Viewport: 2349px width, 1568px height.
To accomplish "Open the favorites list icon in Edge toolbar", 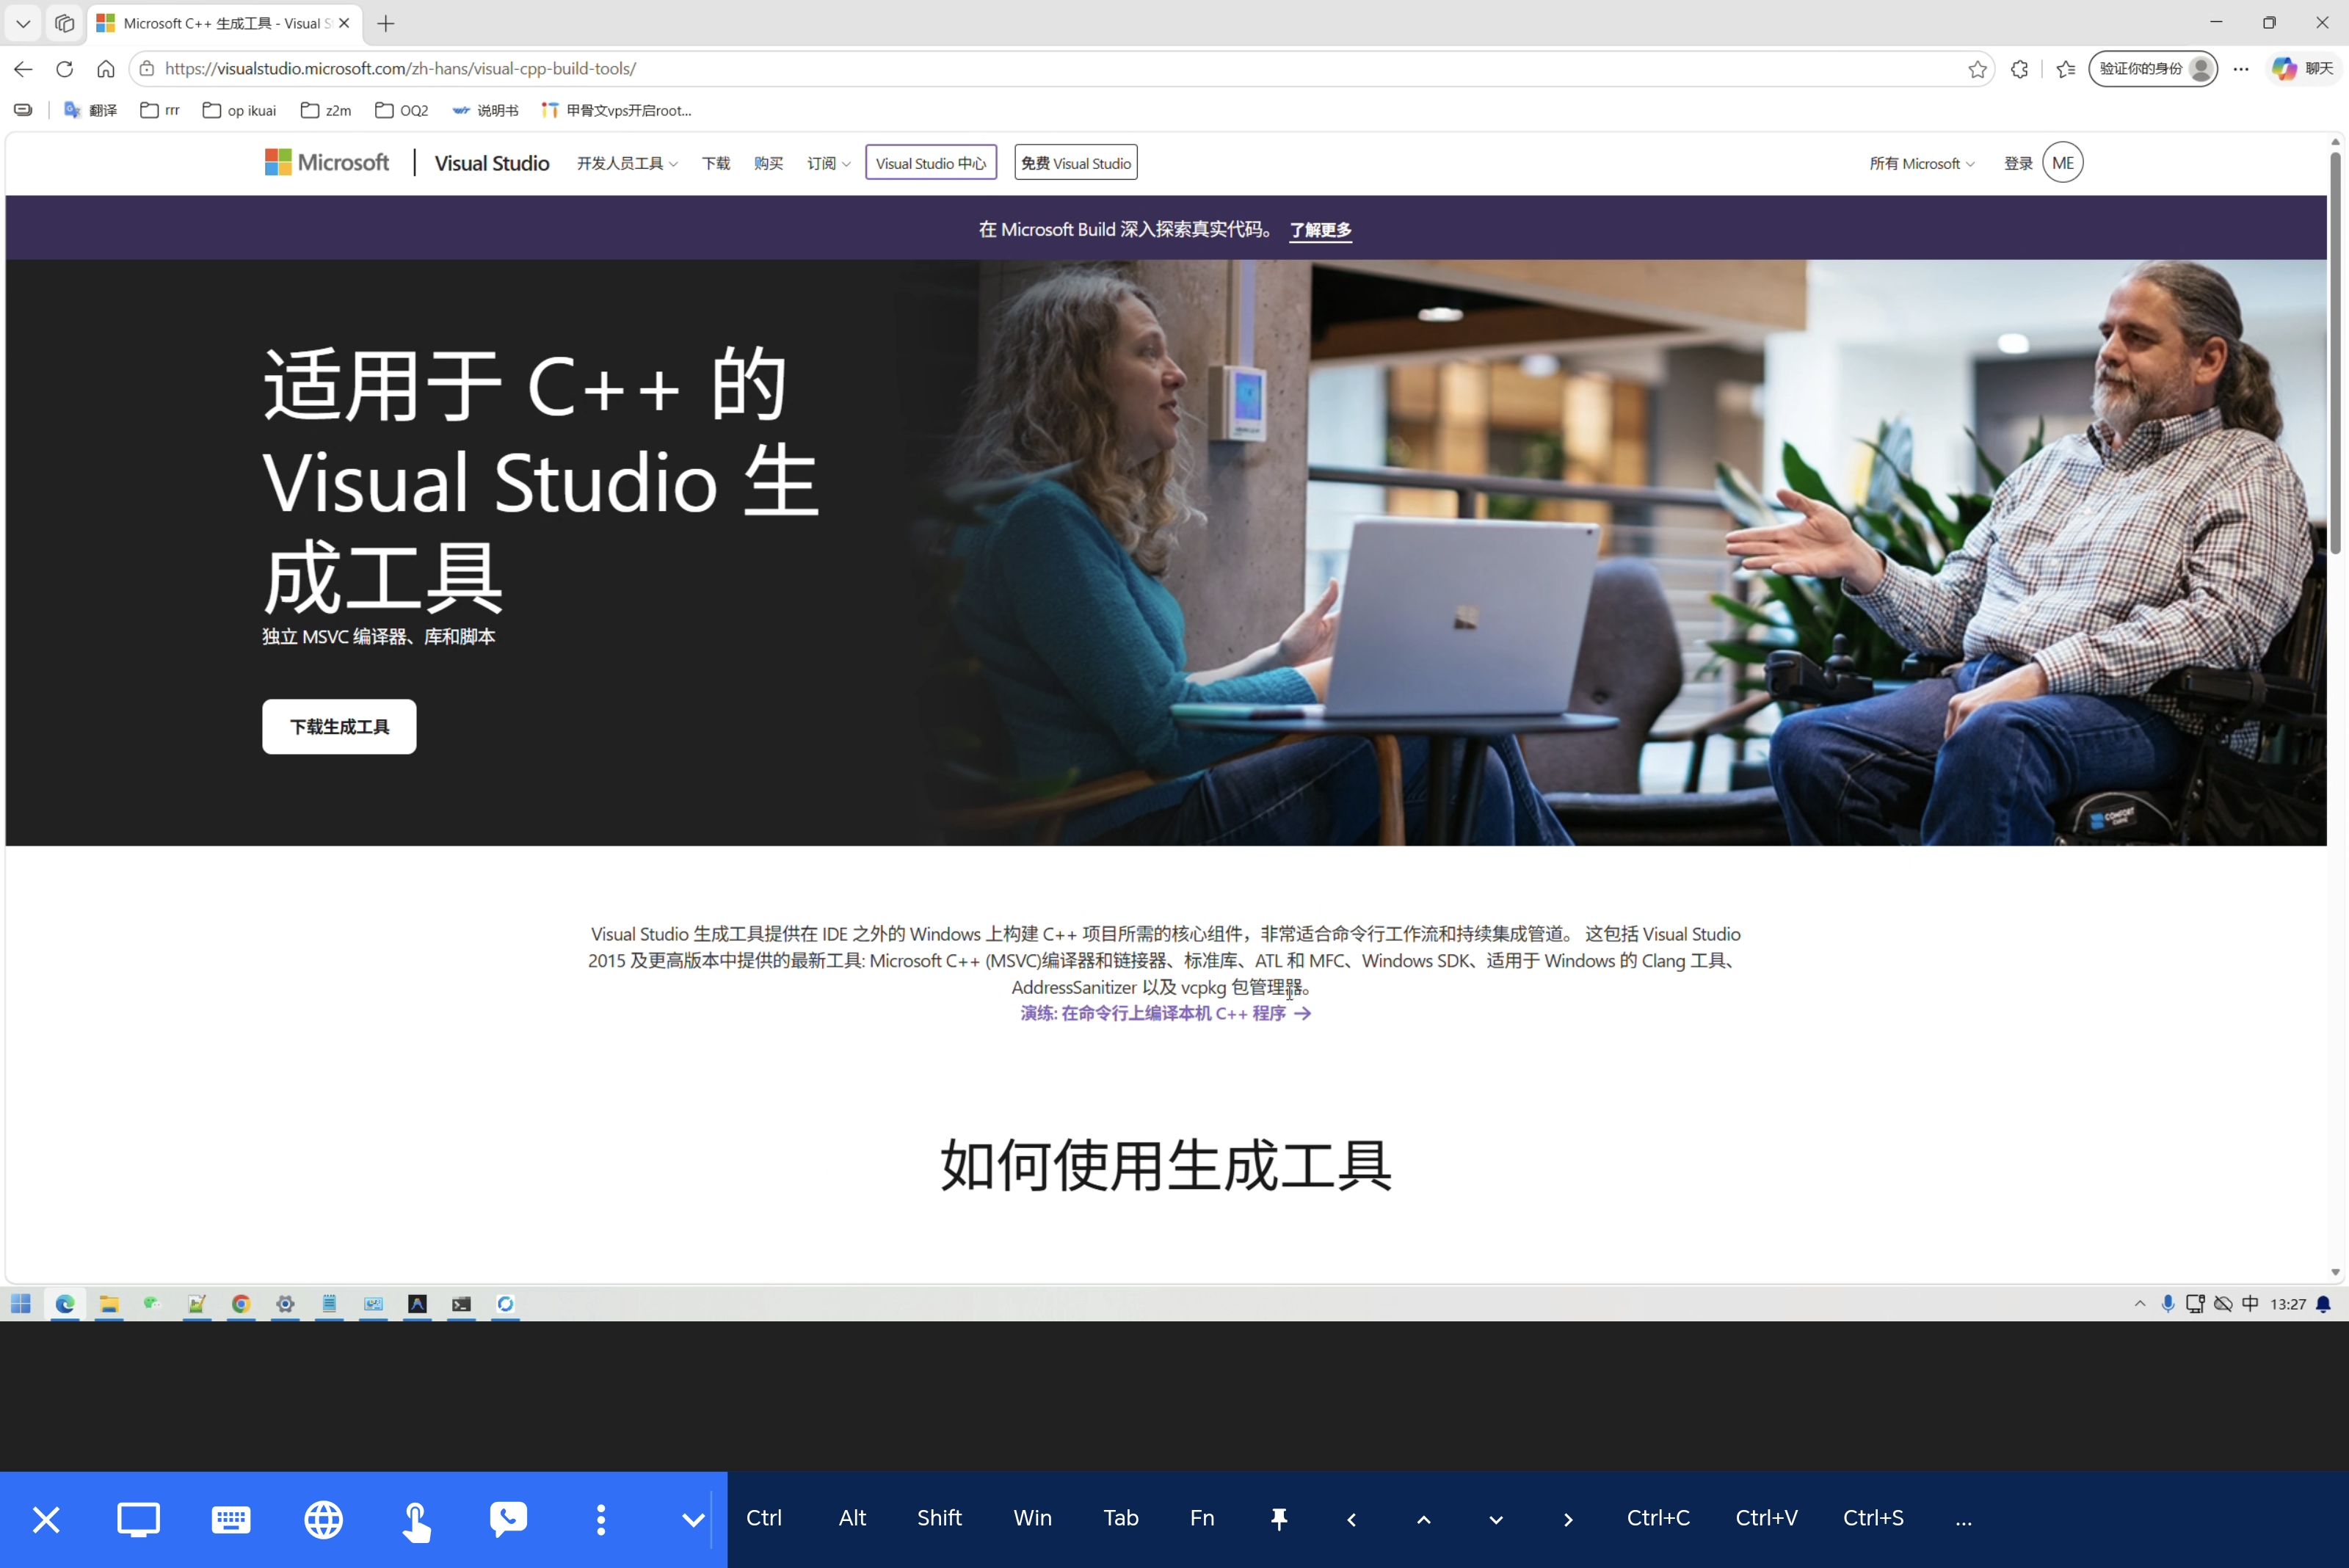I will (x=2065, y=69).
